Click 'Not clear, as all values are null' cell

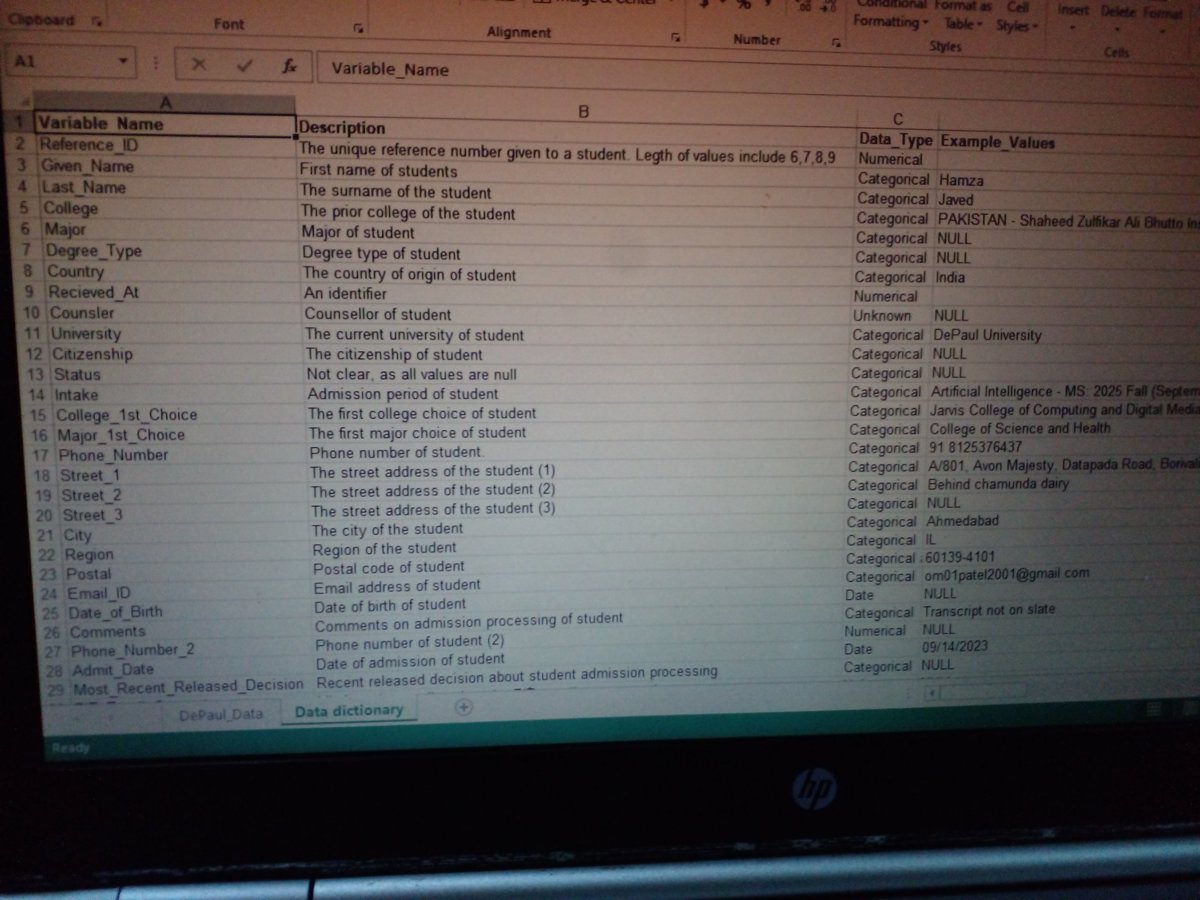(576, 374)
